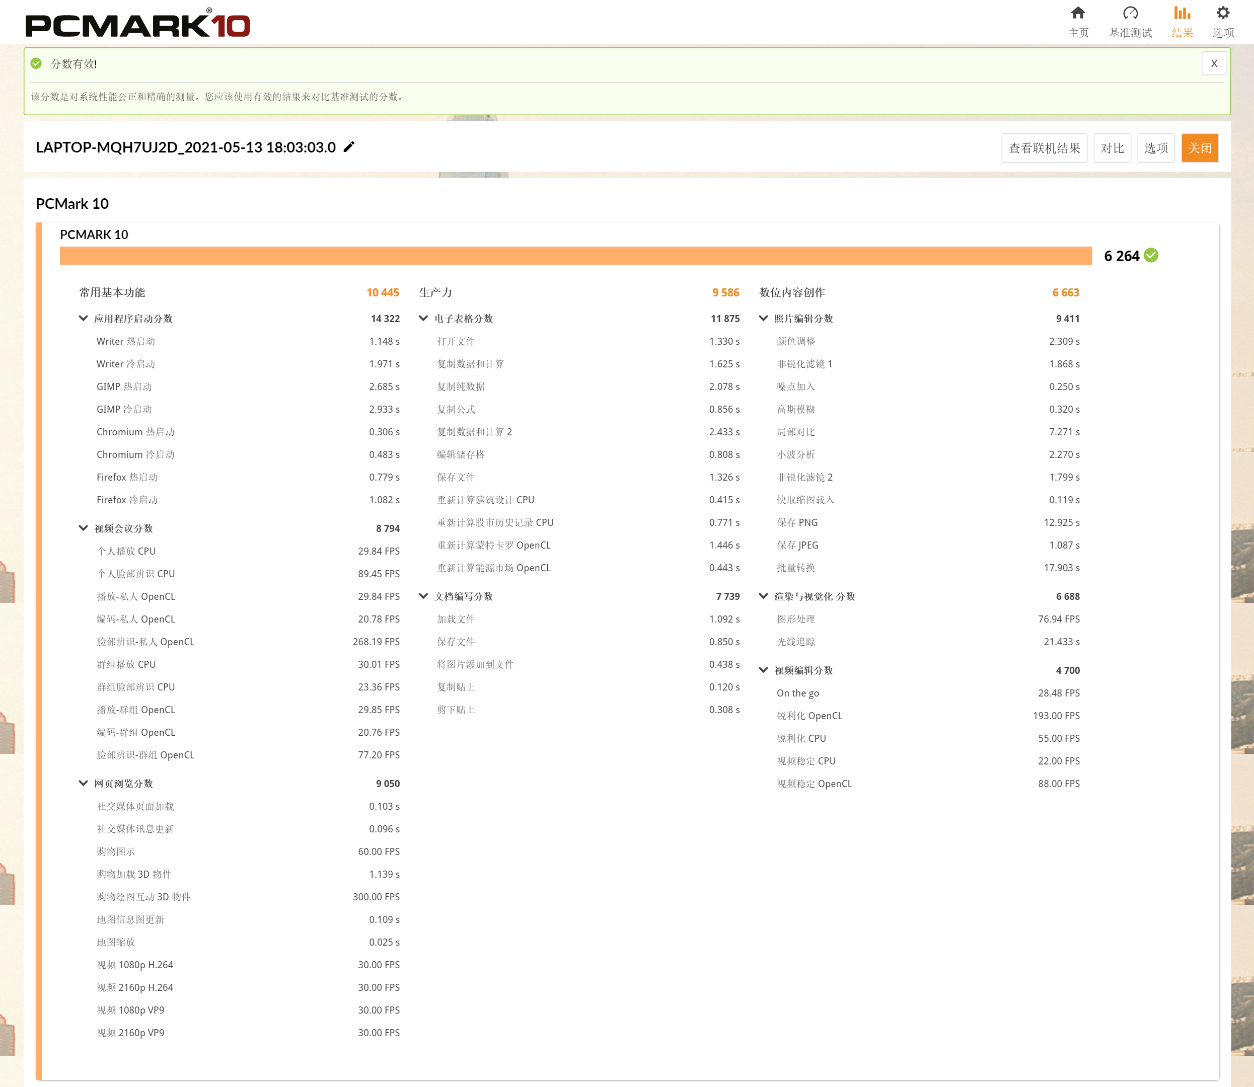Image resolution: width=1254 pixels, height=1087 pixels.
Task: Collapse the 文档编写分数 section
Action: [x=423, y=597]
